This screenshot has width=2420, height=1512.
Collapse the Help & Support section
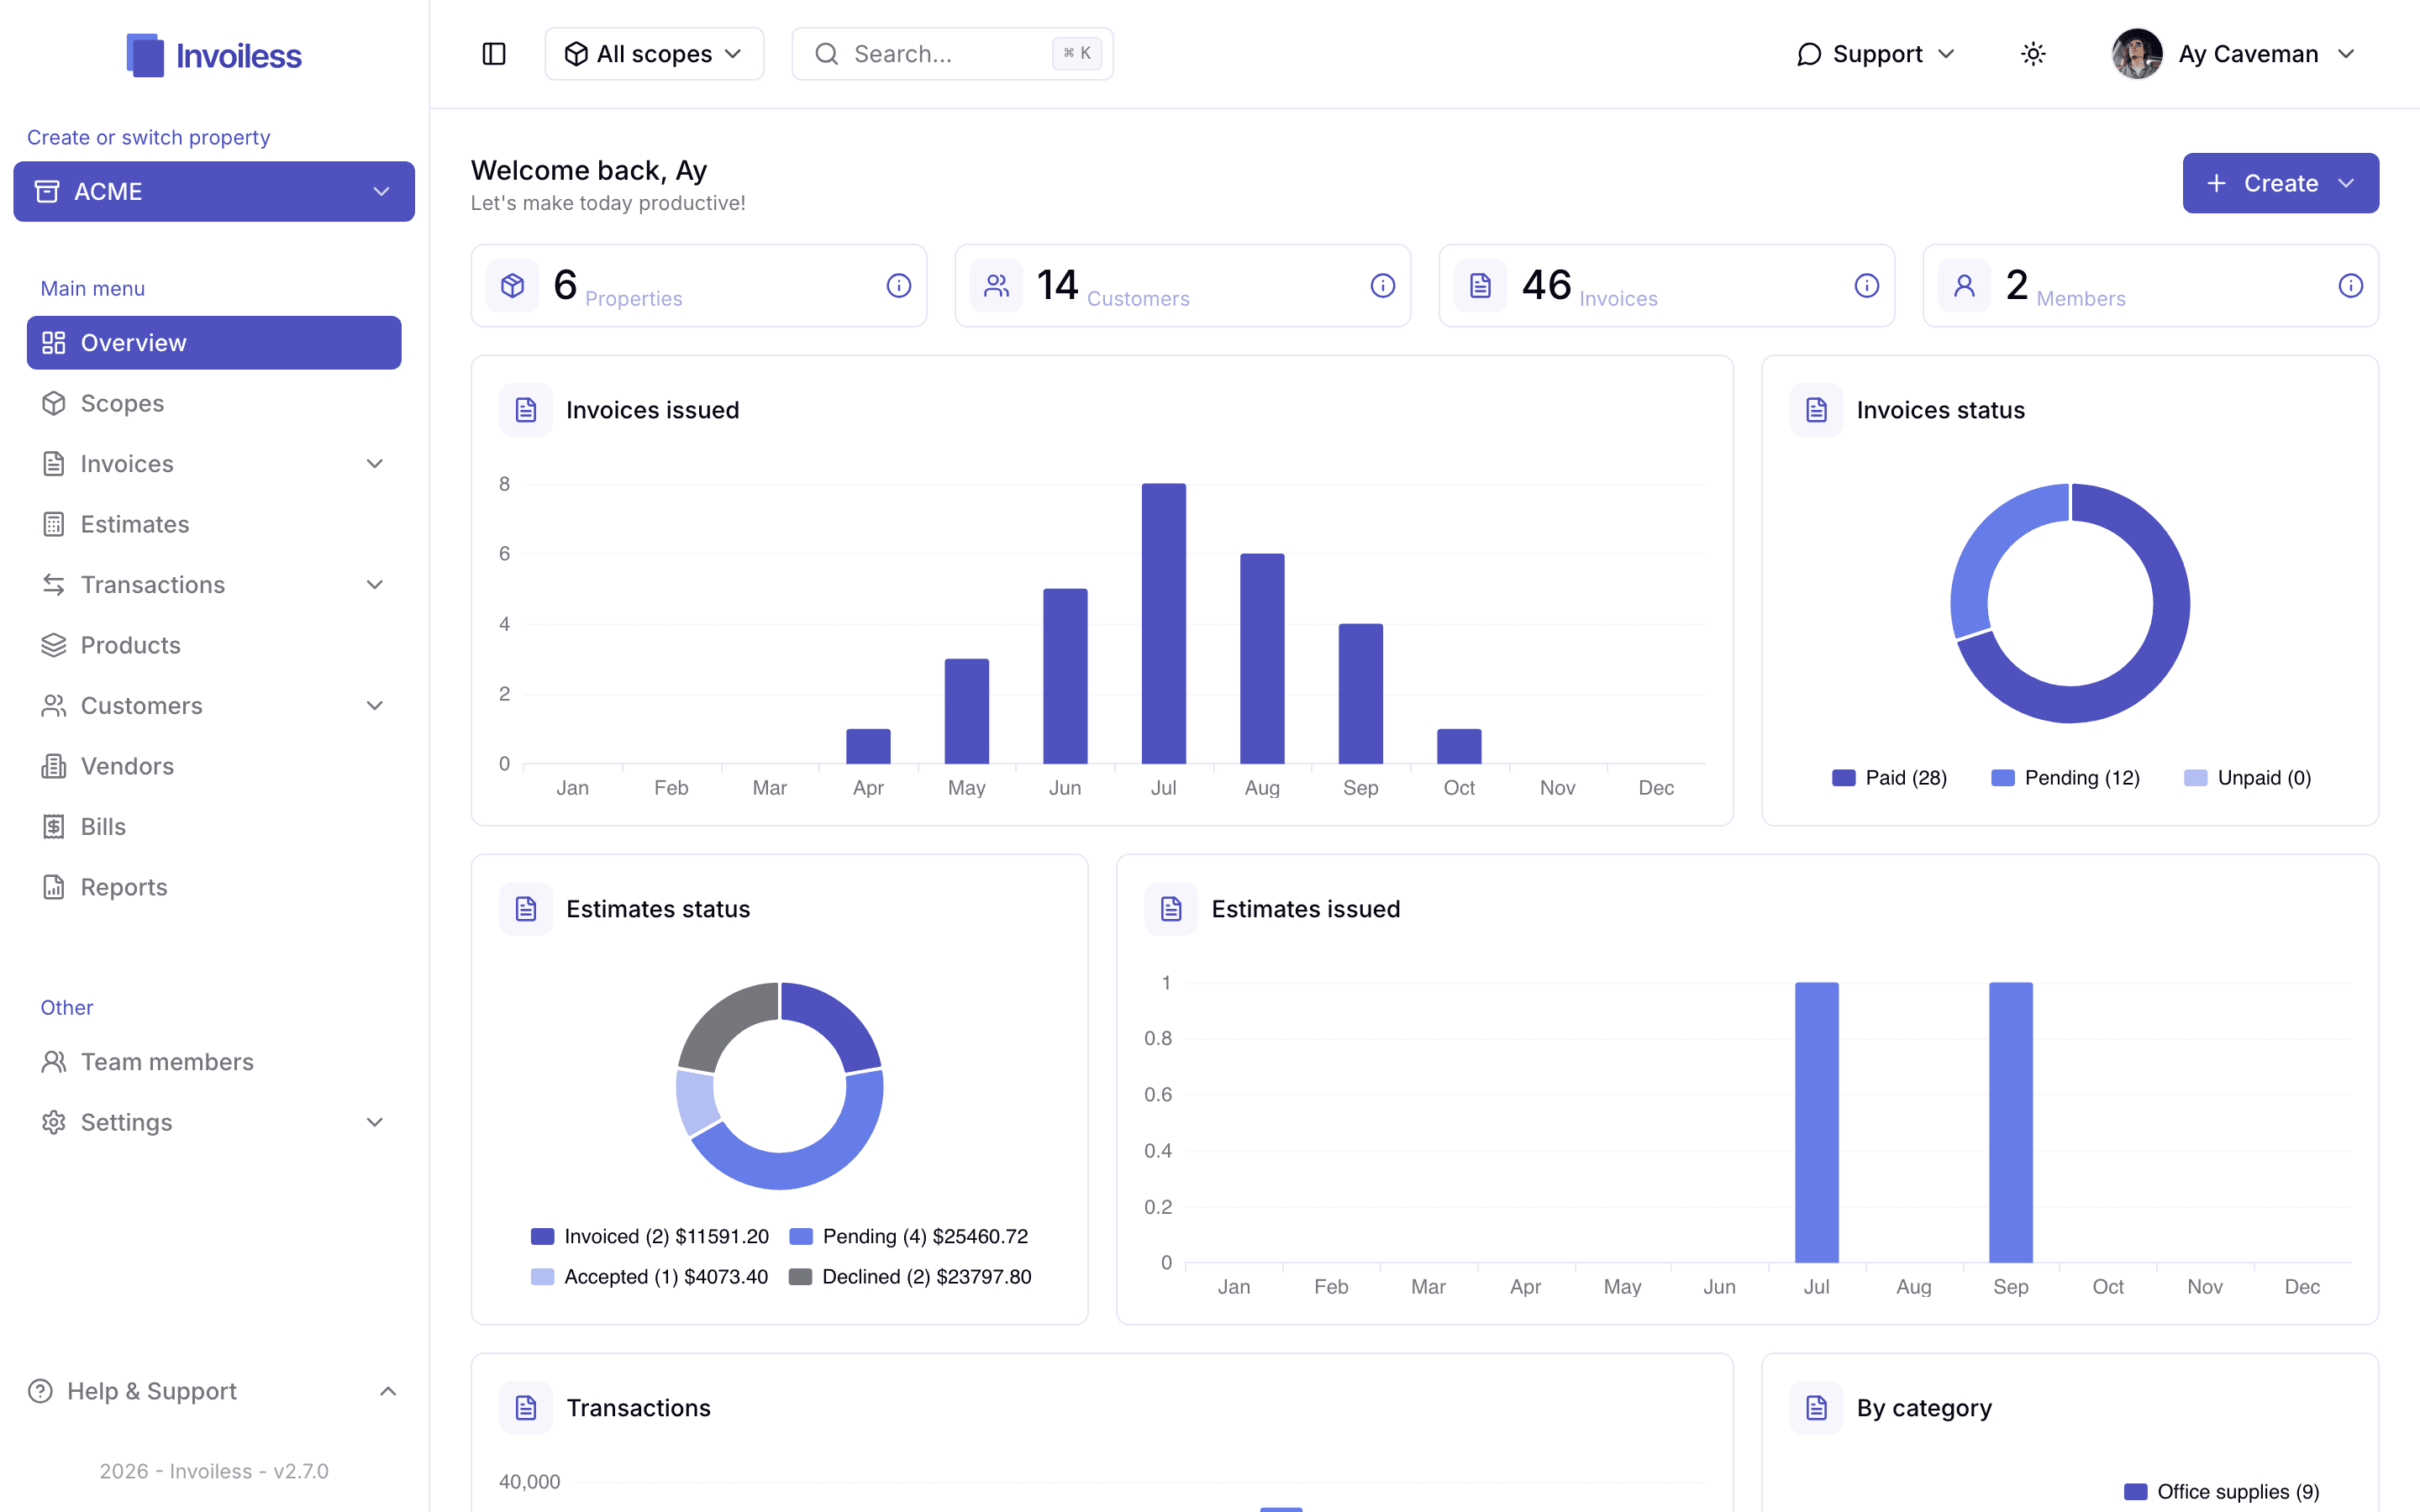(388, 1391)
